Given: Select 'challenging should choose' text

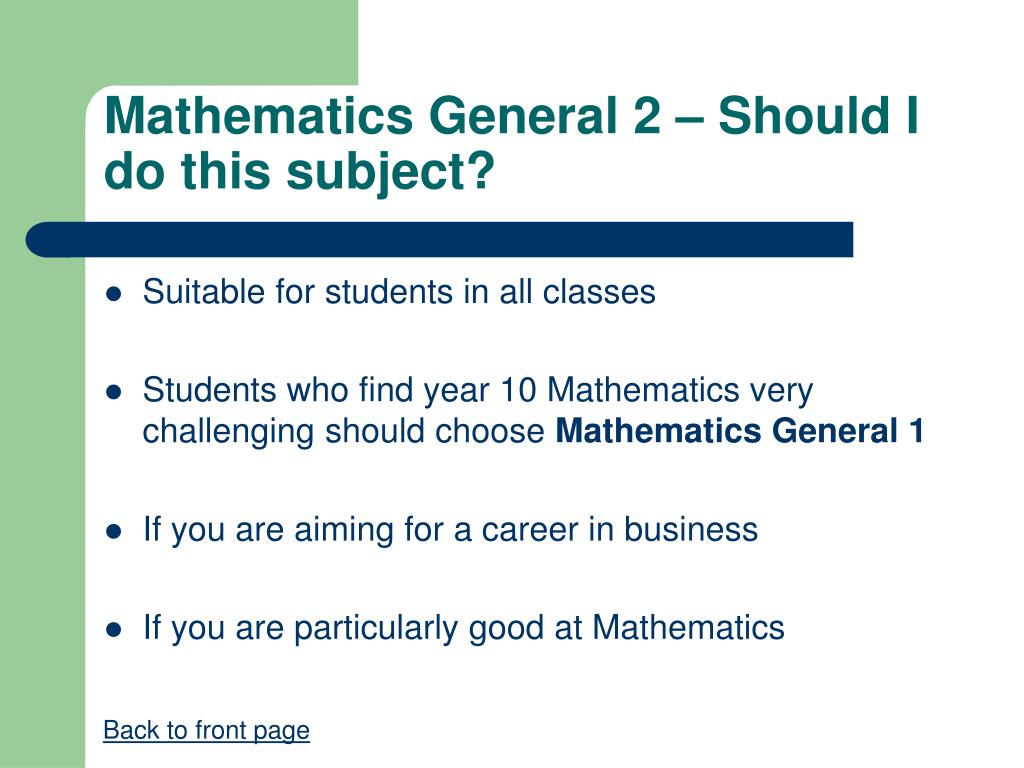Looking at the screenshot, I should point(344,432).
